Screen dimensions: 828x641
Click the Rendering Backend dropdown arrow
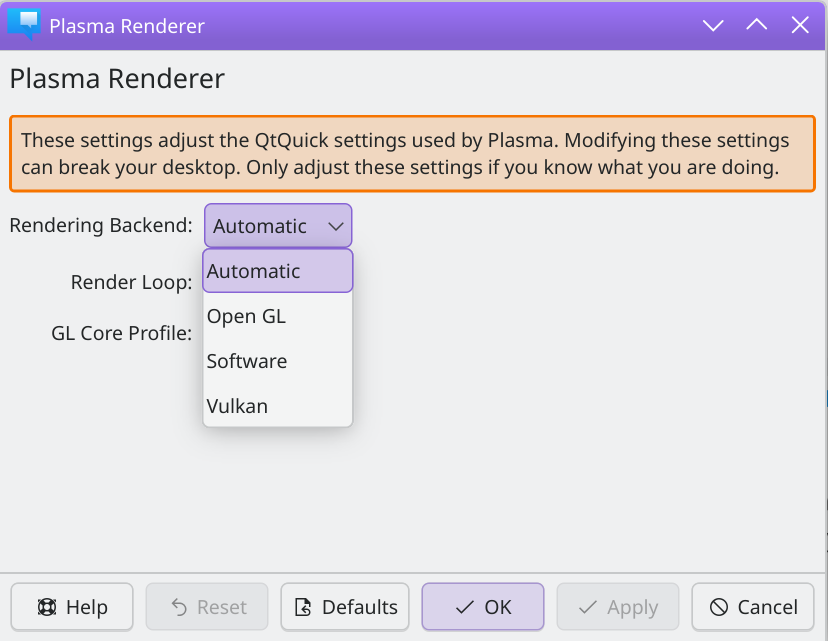click(x=336, y=227)
